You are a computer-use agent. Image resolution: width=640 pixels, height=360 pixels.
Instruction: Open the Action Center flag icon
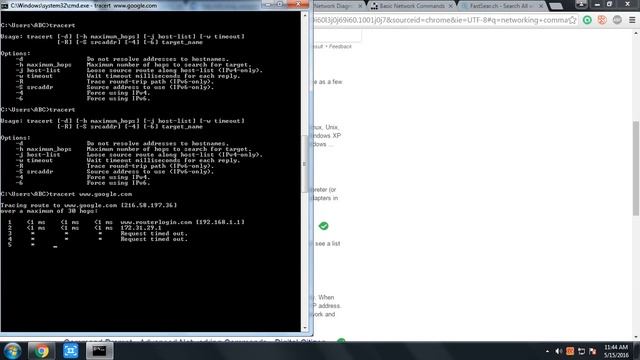[593, 351]
